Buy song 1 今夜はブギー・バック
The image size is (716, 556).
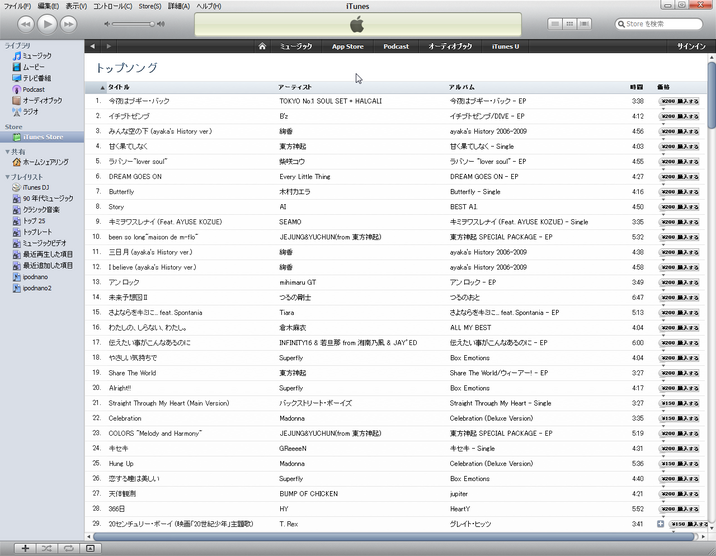[x=680, y=101]
